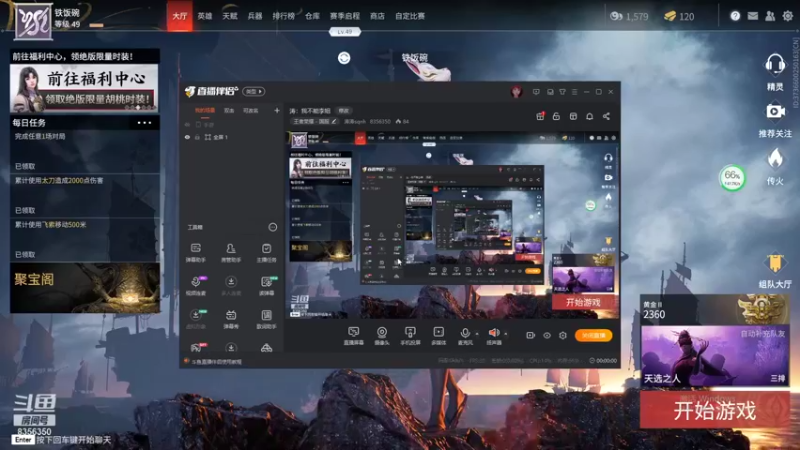Image resolution: width=800 pixels, height=450 pixels.
Task: Open hamburger menu in streaming app title bar
Action: click(x=574, y=92)
